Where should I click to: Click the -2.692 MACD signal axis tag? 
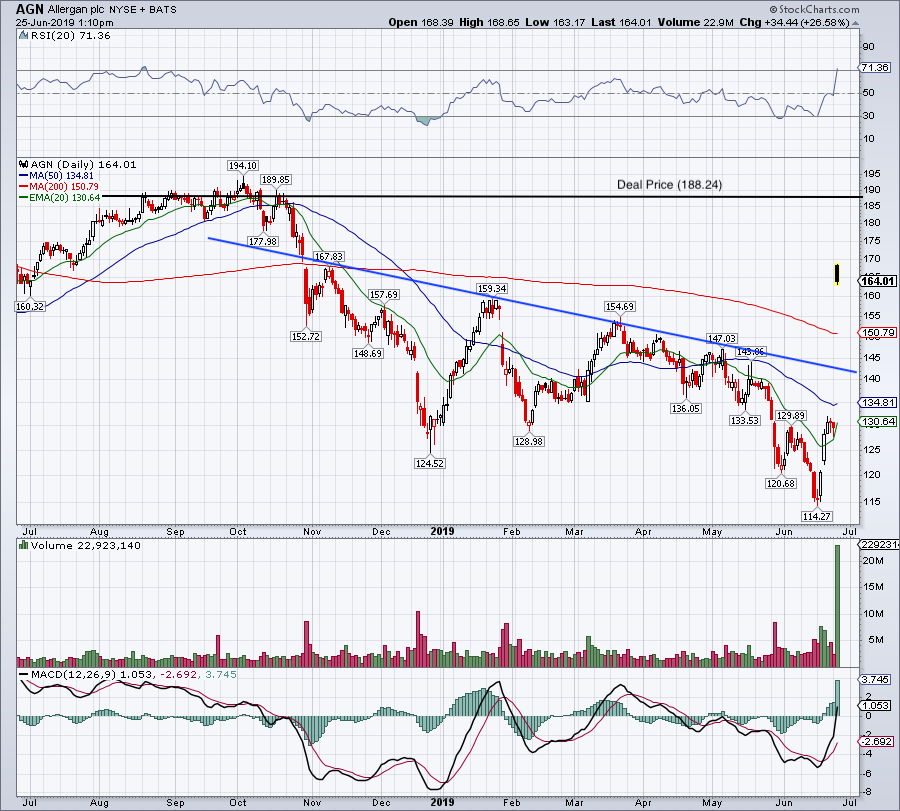pos(876,742)
